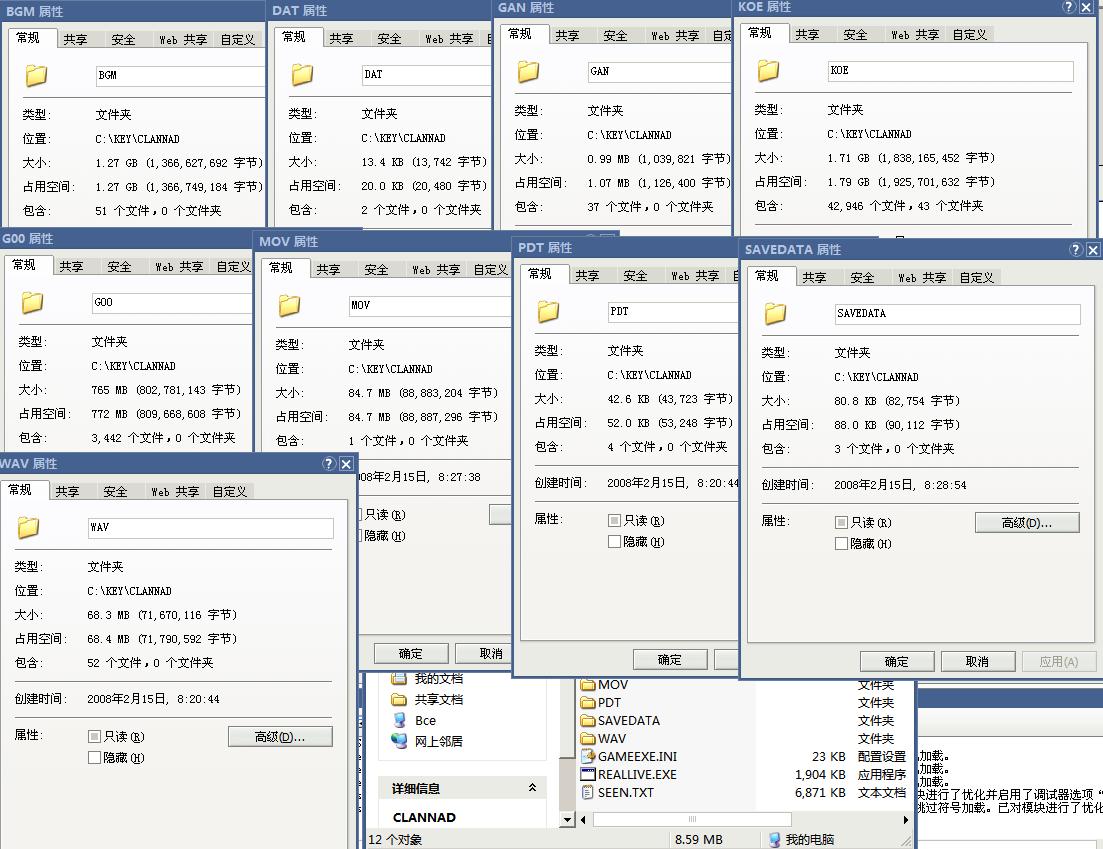1103x849 pixels.
Task: Click the Explorer horizontal scrollbar right arrow
Action: tap(905, 819)
